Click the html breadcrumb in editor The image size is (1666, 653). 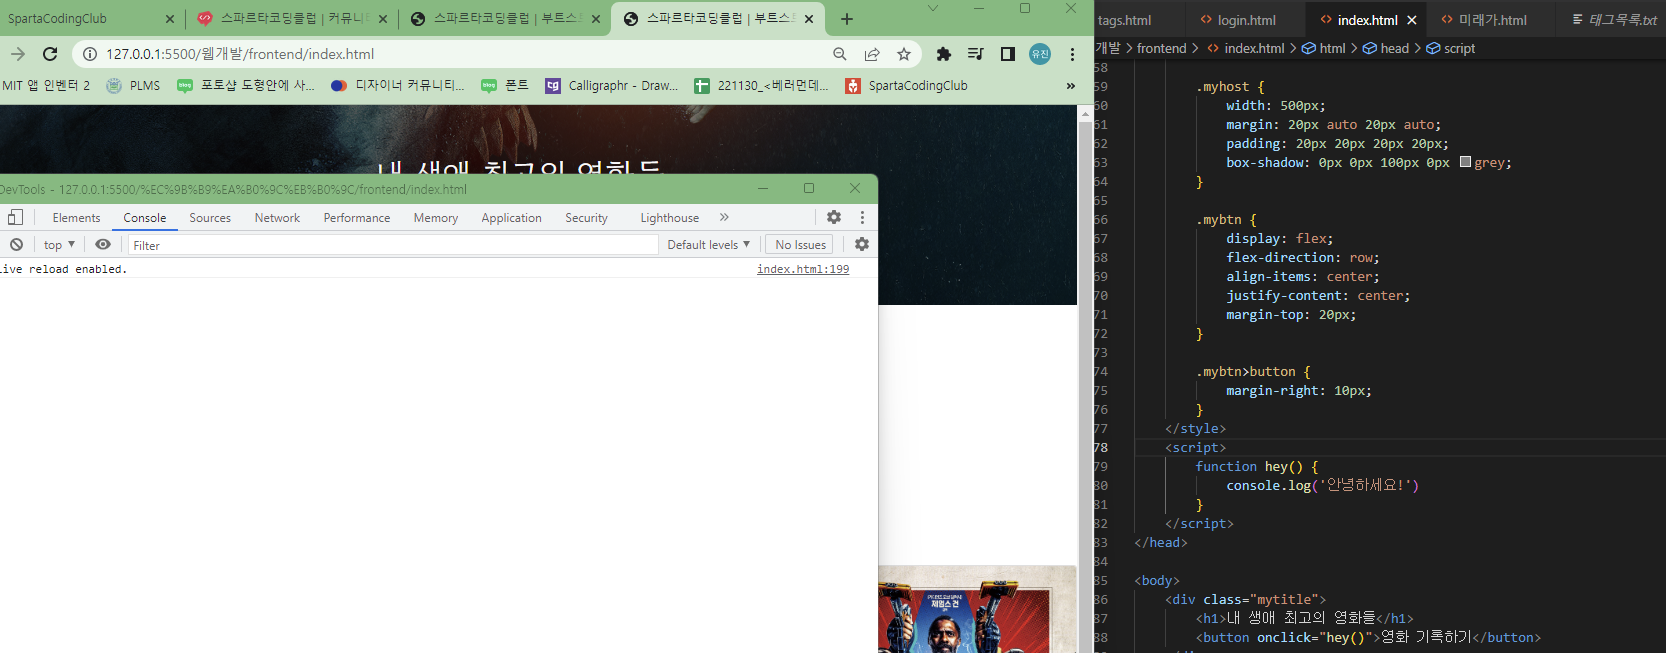point(1323,48)
